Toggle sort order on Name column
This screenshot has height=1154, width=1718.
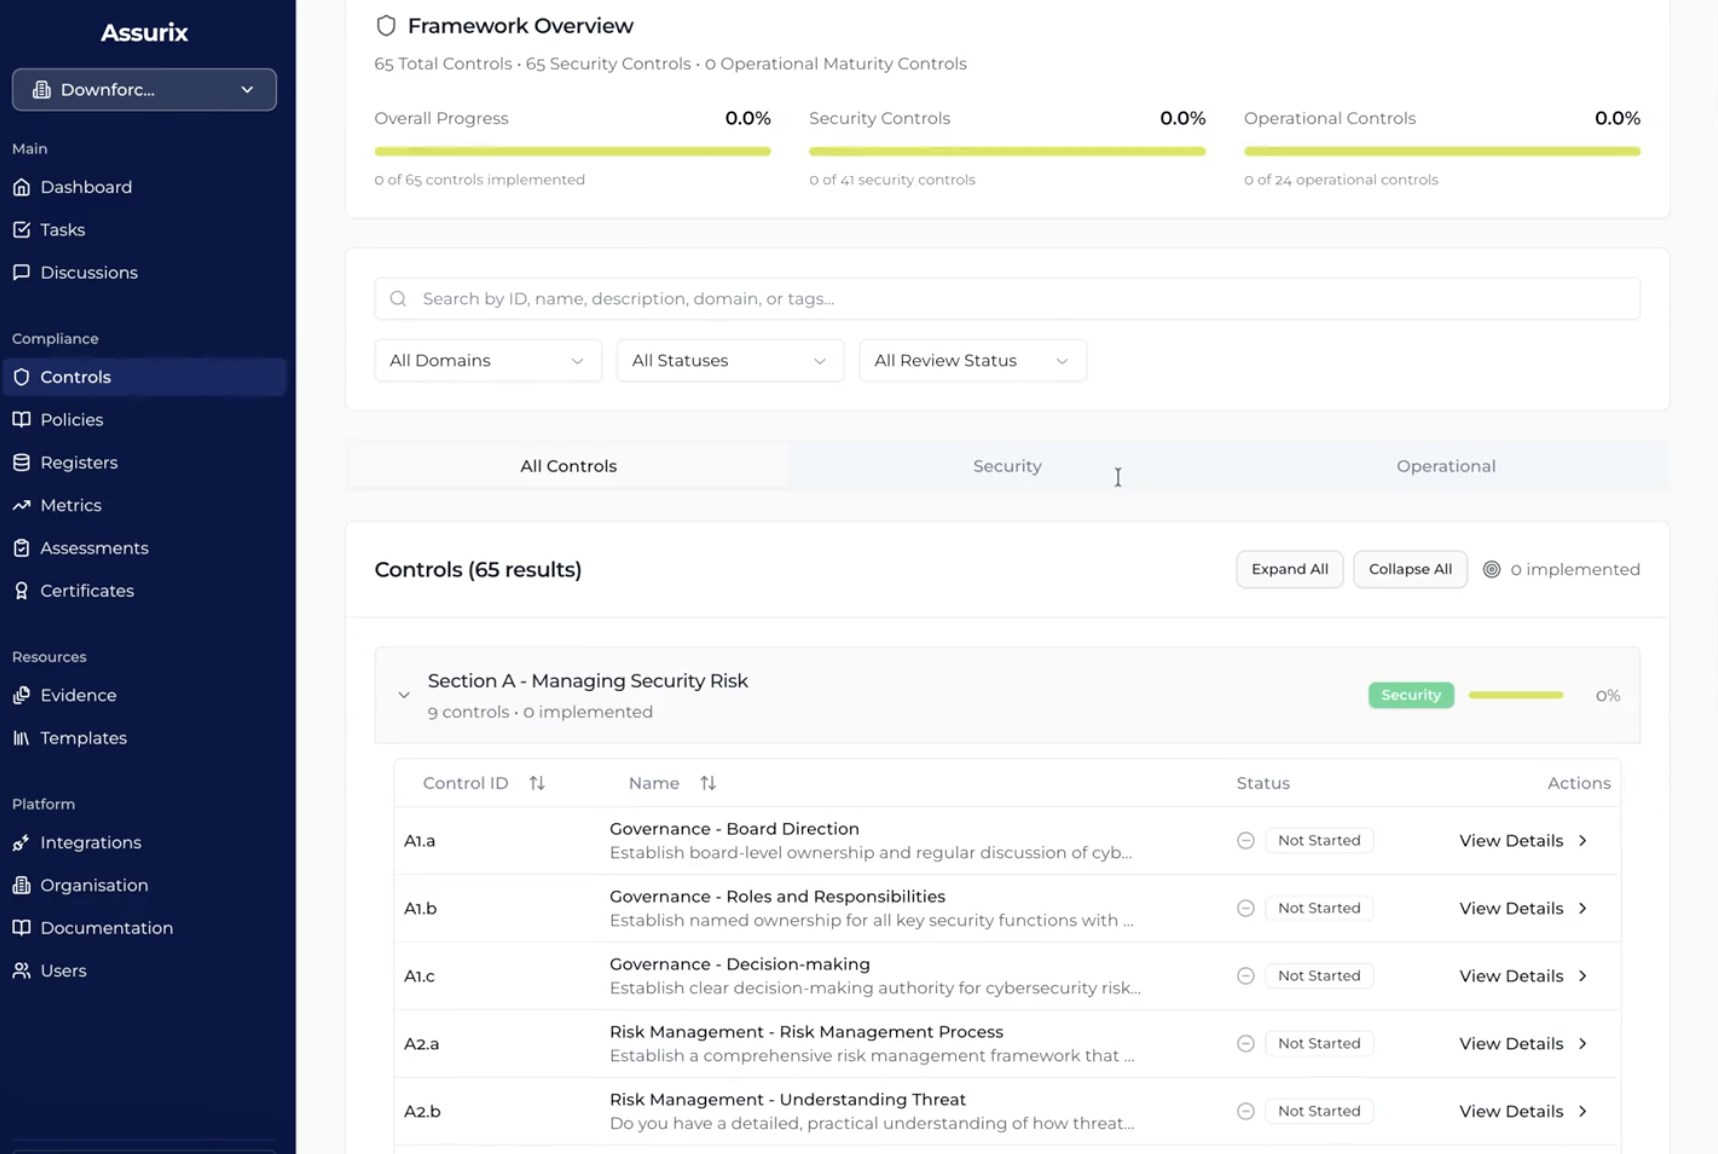[708, 783]
